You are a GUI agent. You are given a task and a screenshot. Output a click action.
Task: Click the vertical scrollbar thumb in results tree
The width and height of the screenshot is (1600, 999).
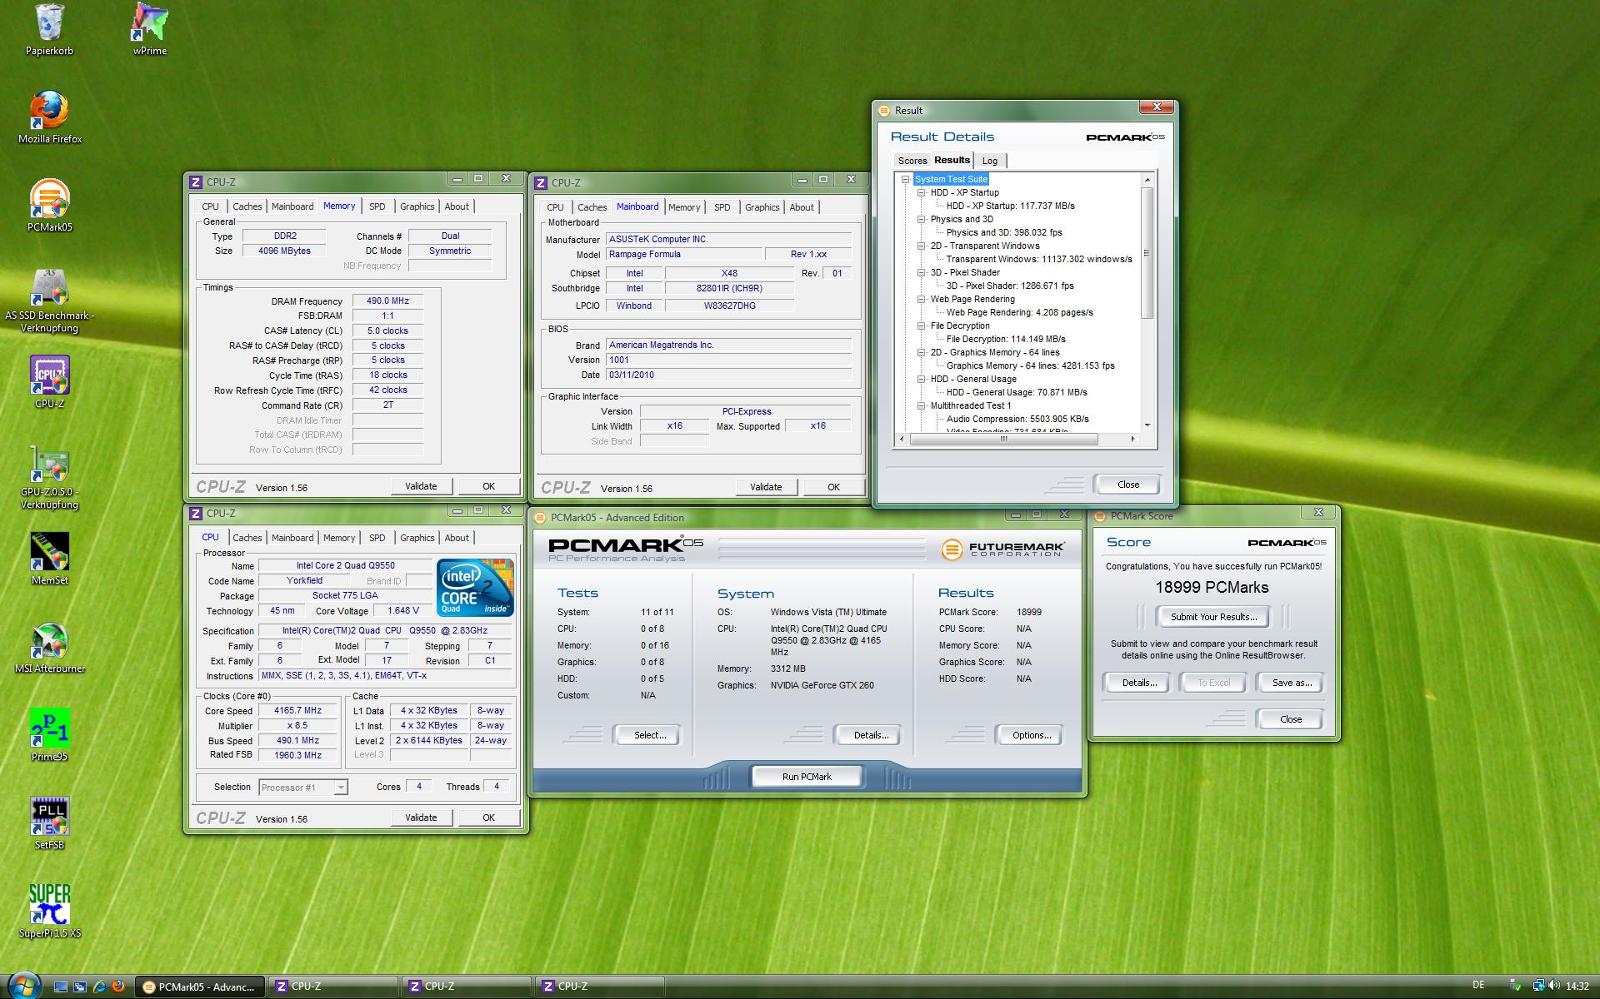click(1147, 255)
